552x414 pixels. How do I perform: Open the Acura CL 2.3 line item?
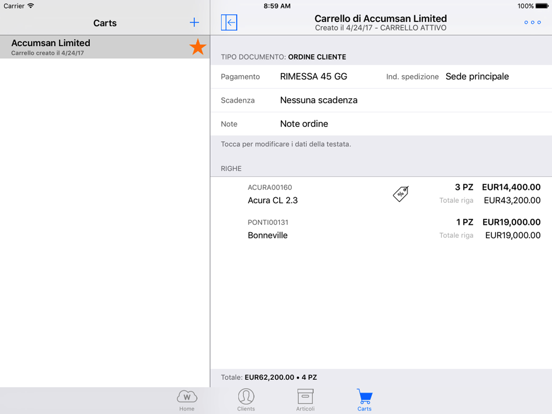381,194
